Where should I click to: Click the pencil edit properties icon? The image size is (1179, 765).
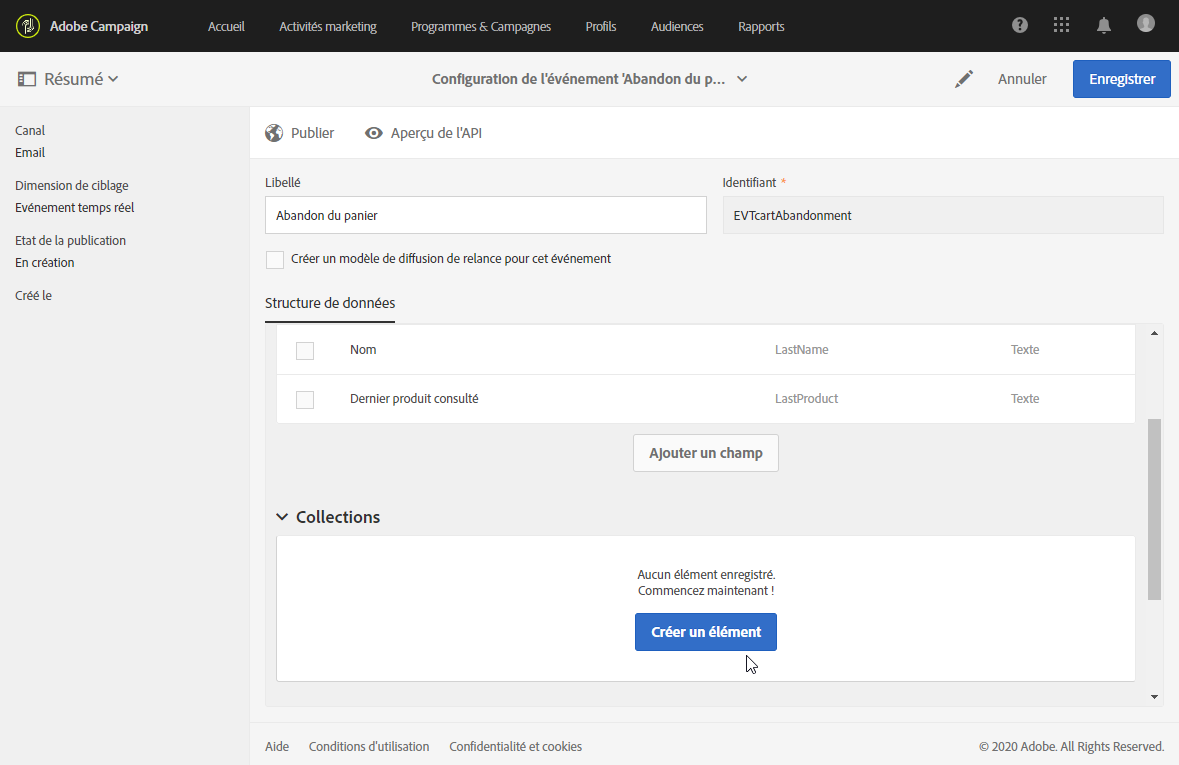point(964,79)
